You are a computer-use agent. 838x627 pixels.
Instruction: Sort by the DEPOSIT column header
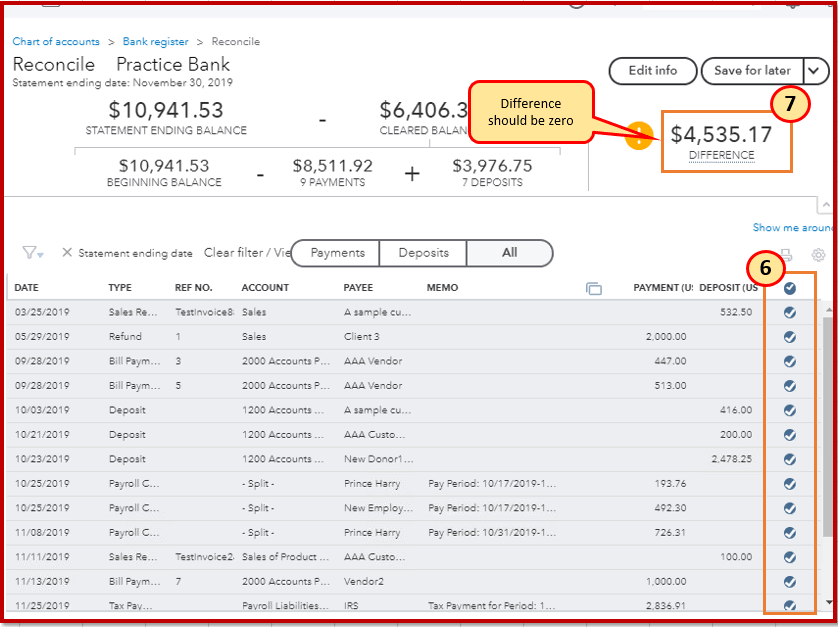(728, 288)
